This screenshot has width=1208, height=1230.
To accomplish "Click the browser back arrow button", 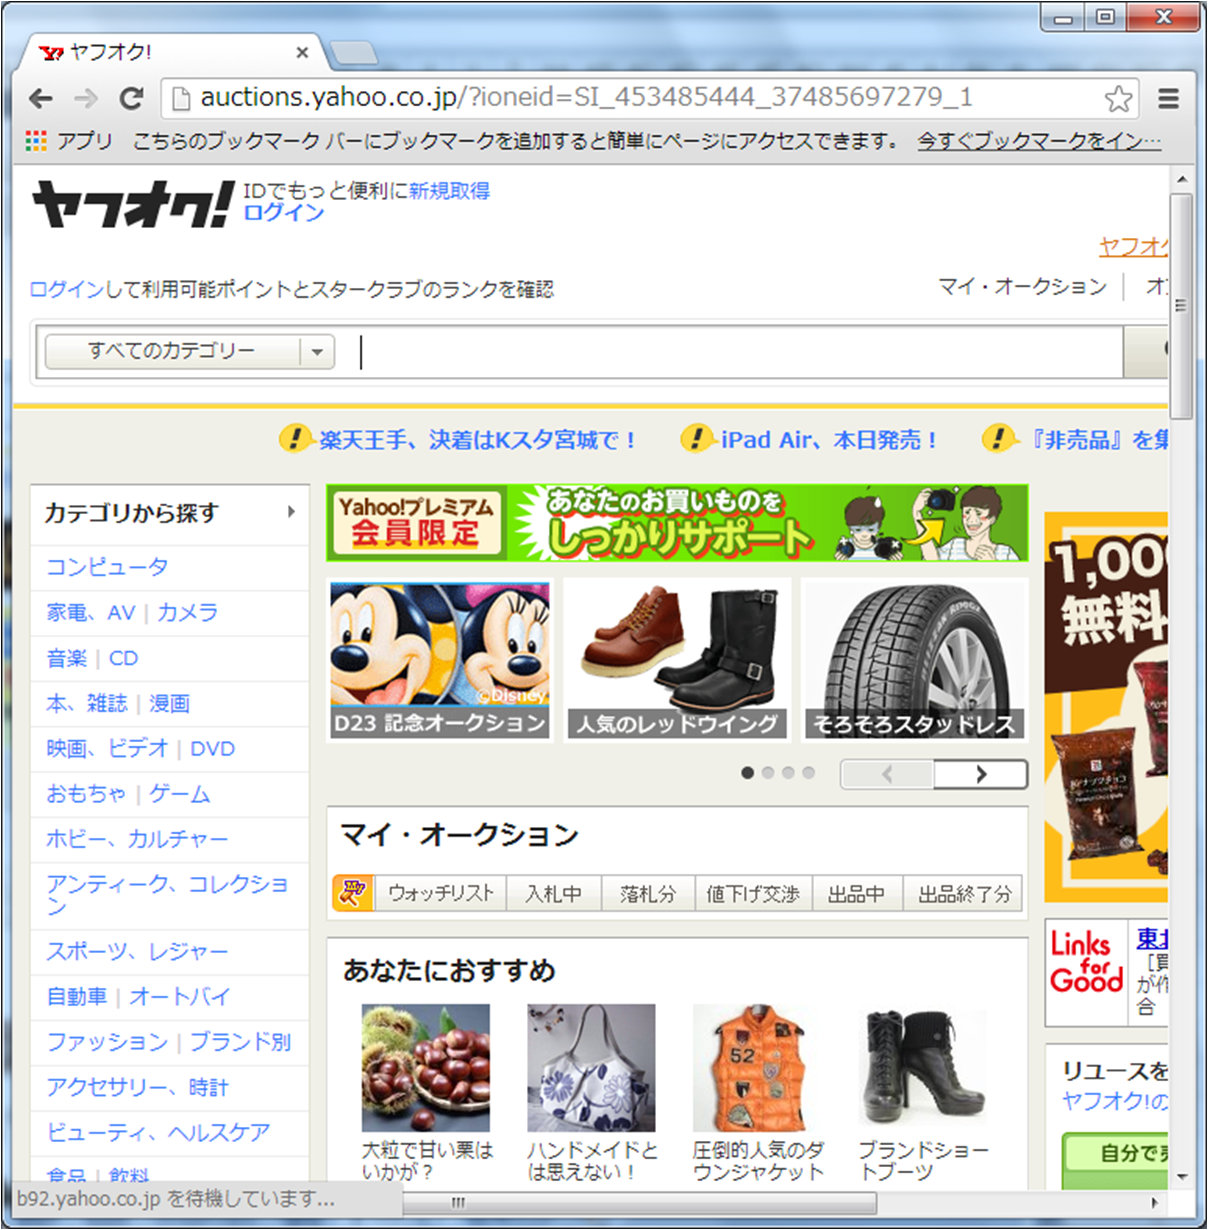I will [41, 98].
